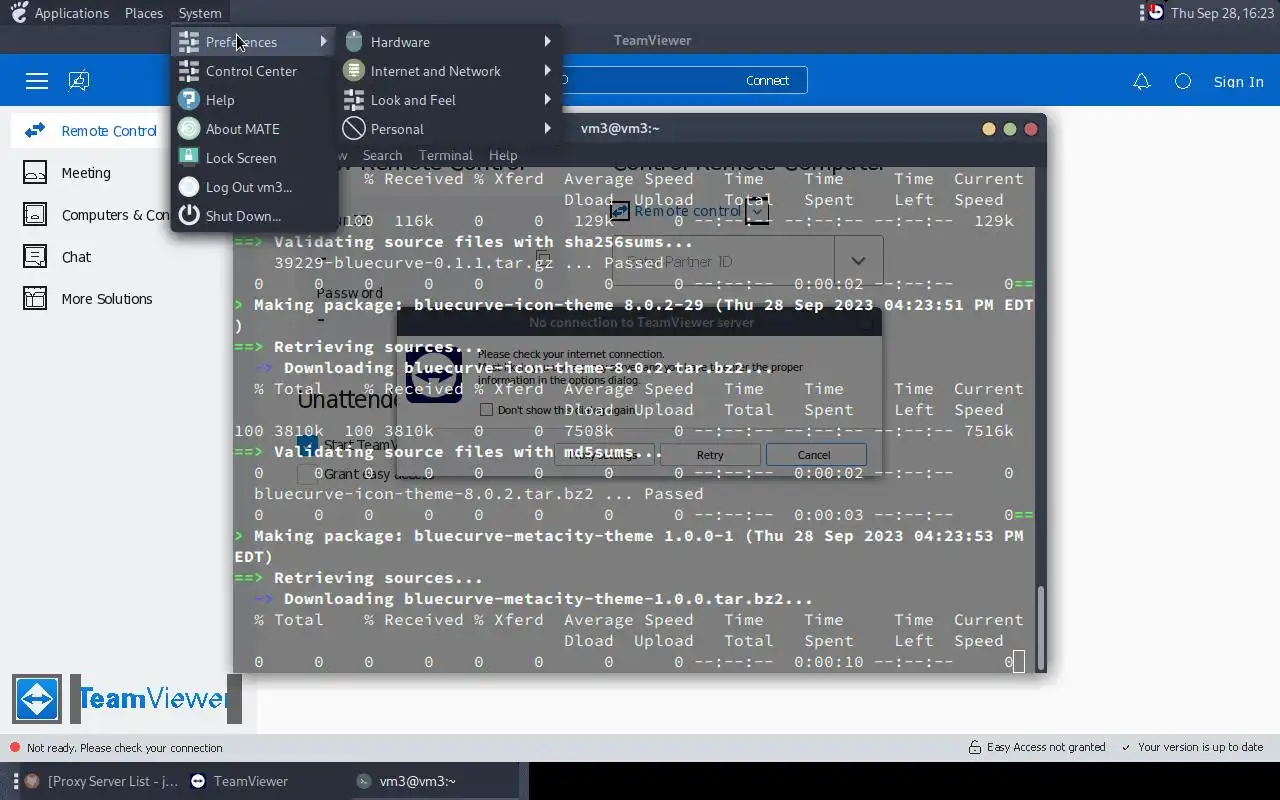Click the Internet and Network icon
The width and height of the screenshot is (1280, 800).
[x=353, y=71]
